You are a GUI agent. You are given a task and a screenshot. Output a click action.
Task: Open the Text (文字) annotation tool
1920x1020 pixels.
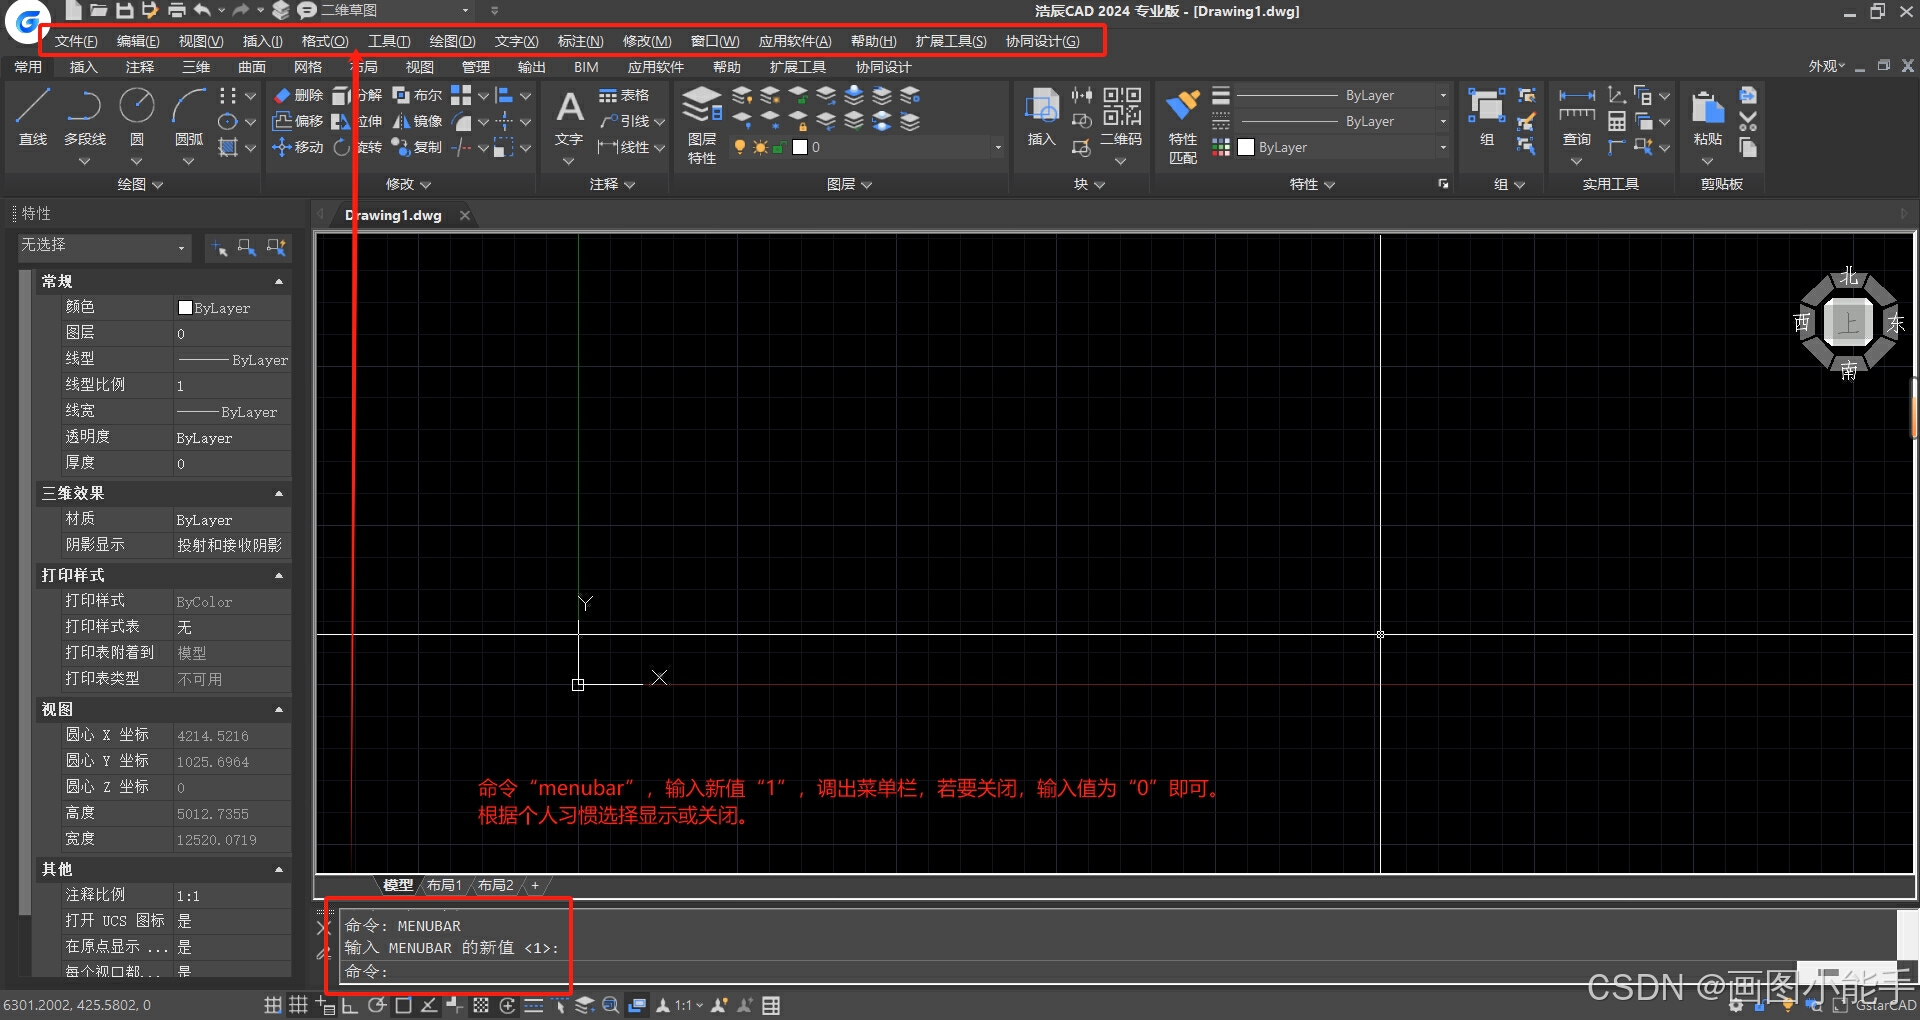click(x=569, y=117)
